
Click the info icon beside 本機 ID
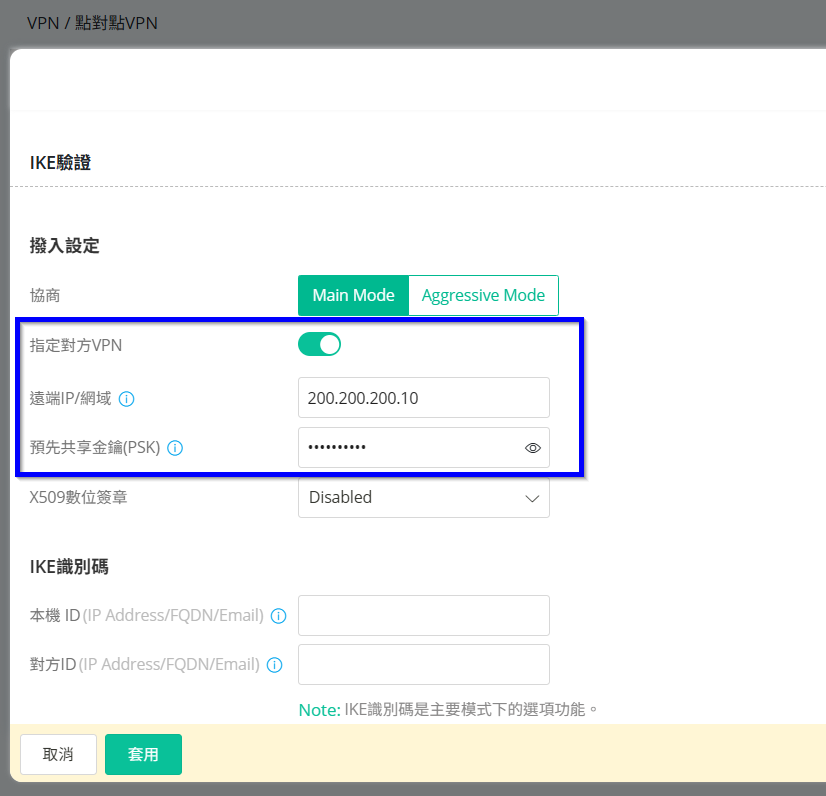point(279,616)
